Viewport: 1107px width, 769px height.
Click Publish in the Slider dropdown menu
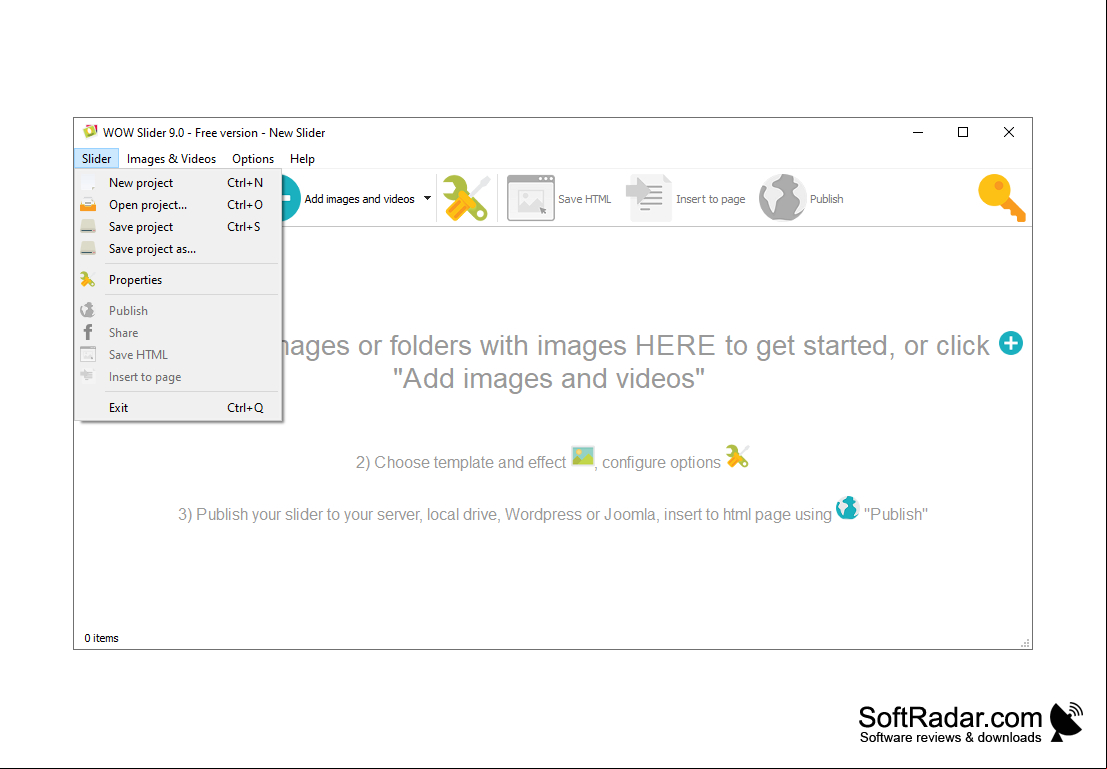pos(178,311)
